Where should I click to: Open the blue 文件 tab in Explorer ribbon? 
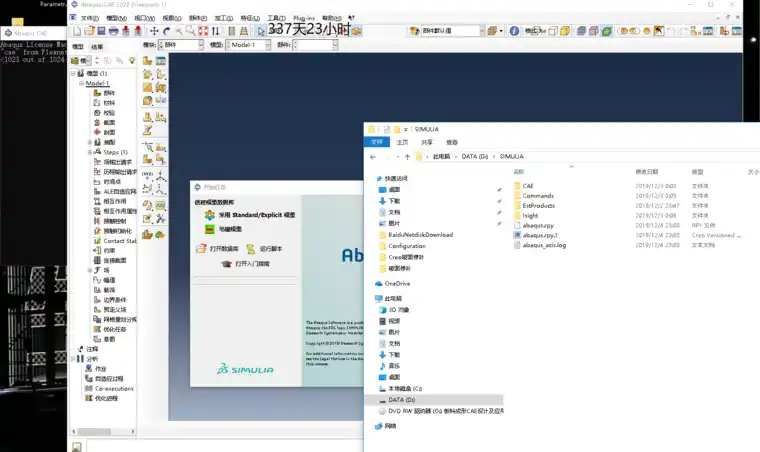click(x=377, y=142)
